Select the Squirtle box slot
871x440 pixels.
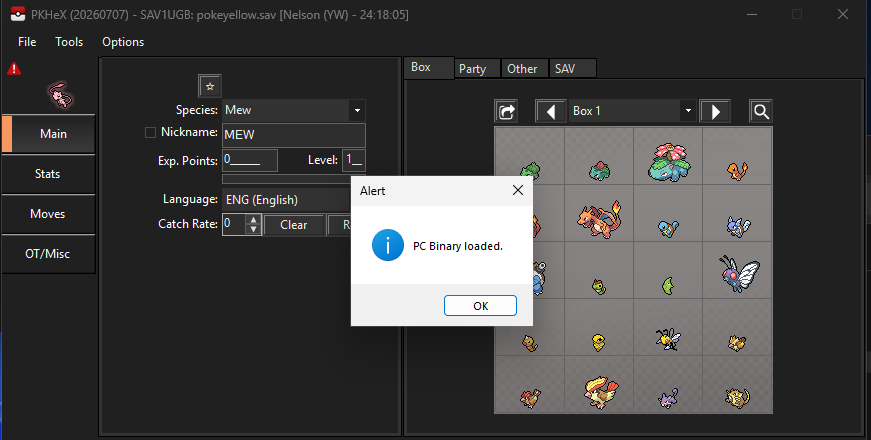point(668,213)
